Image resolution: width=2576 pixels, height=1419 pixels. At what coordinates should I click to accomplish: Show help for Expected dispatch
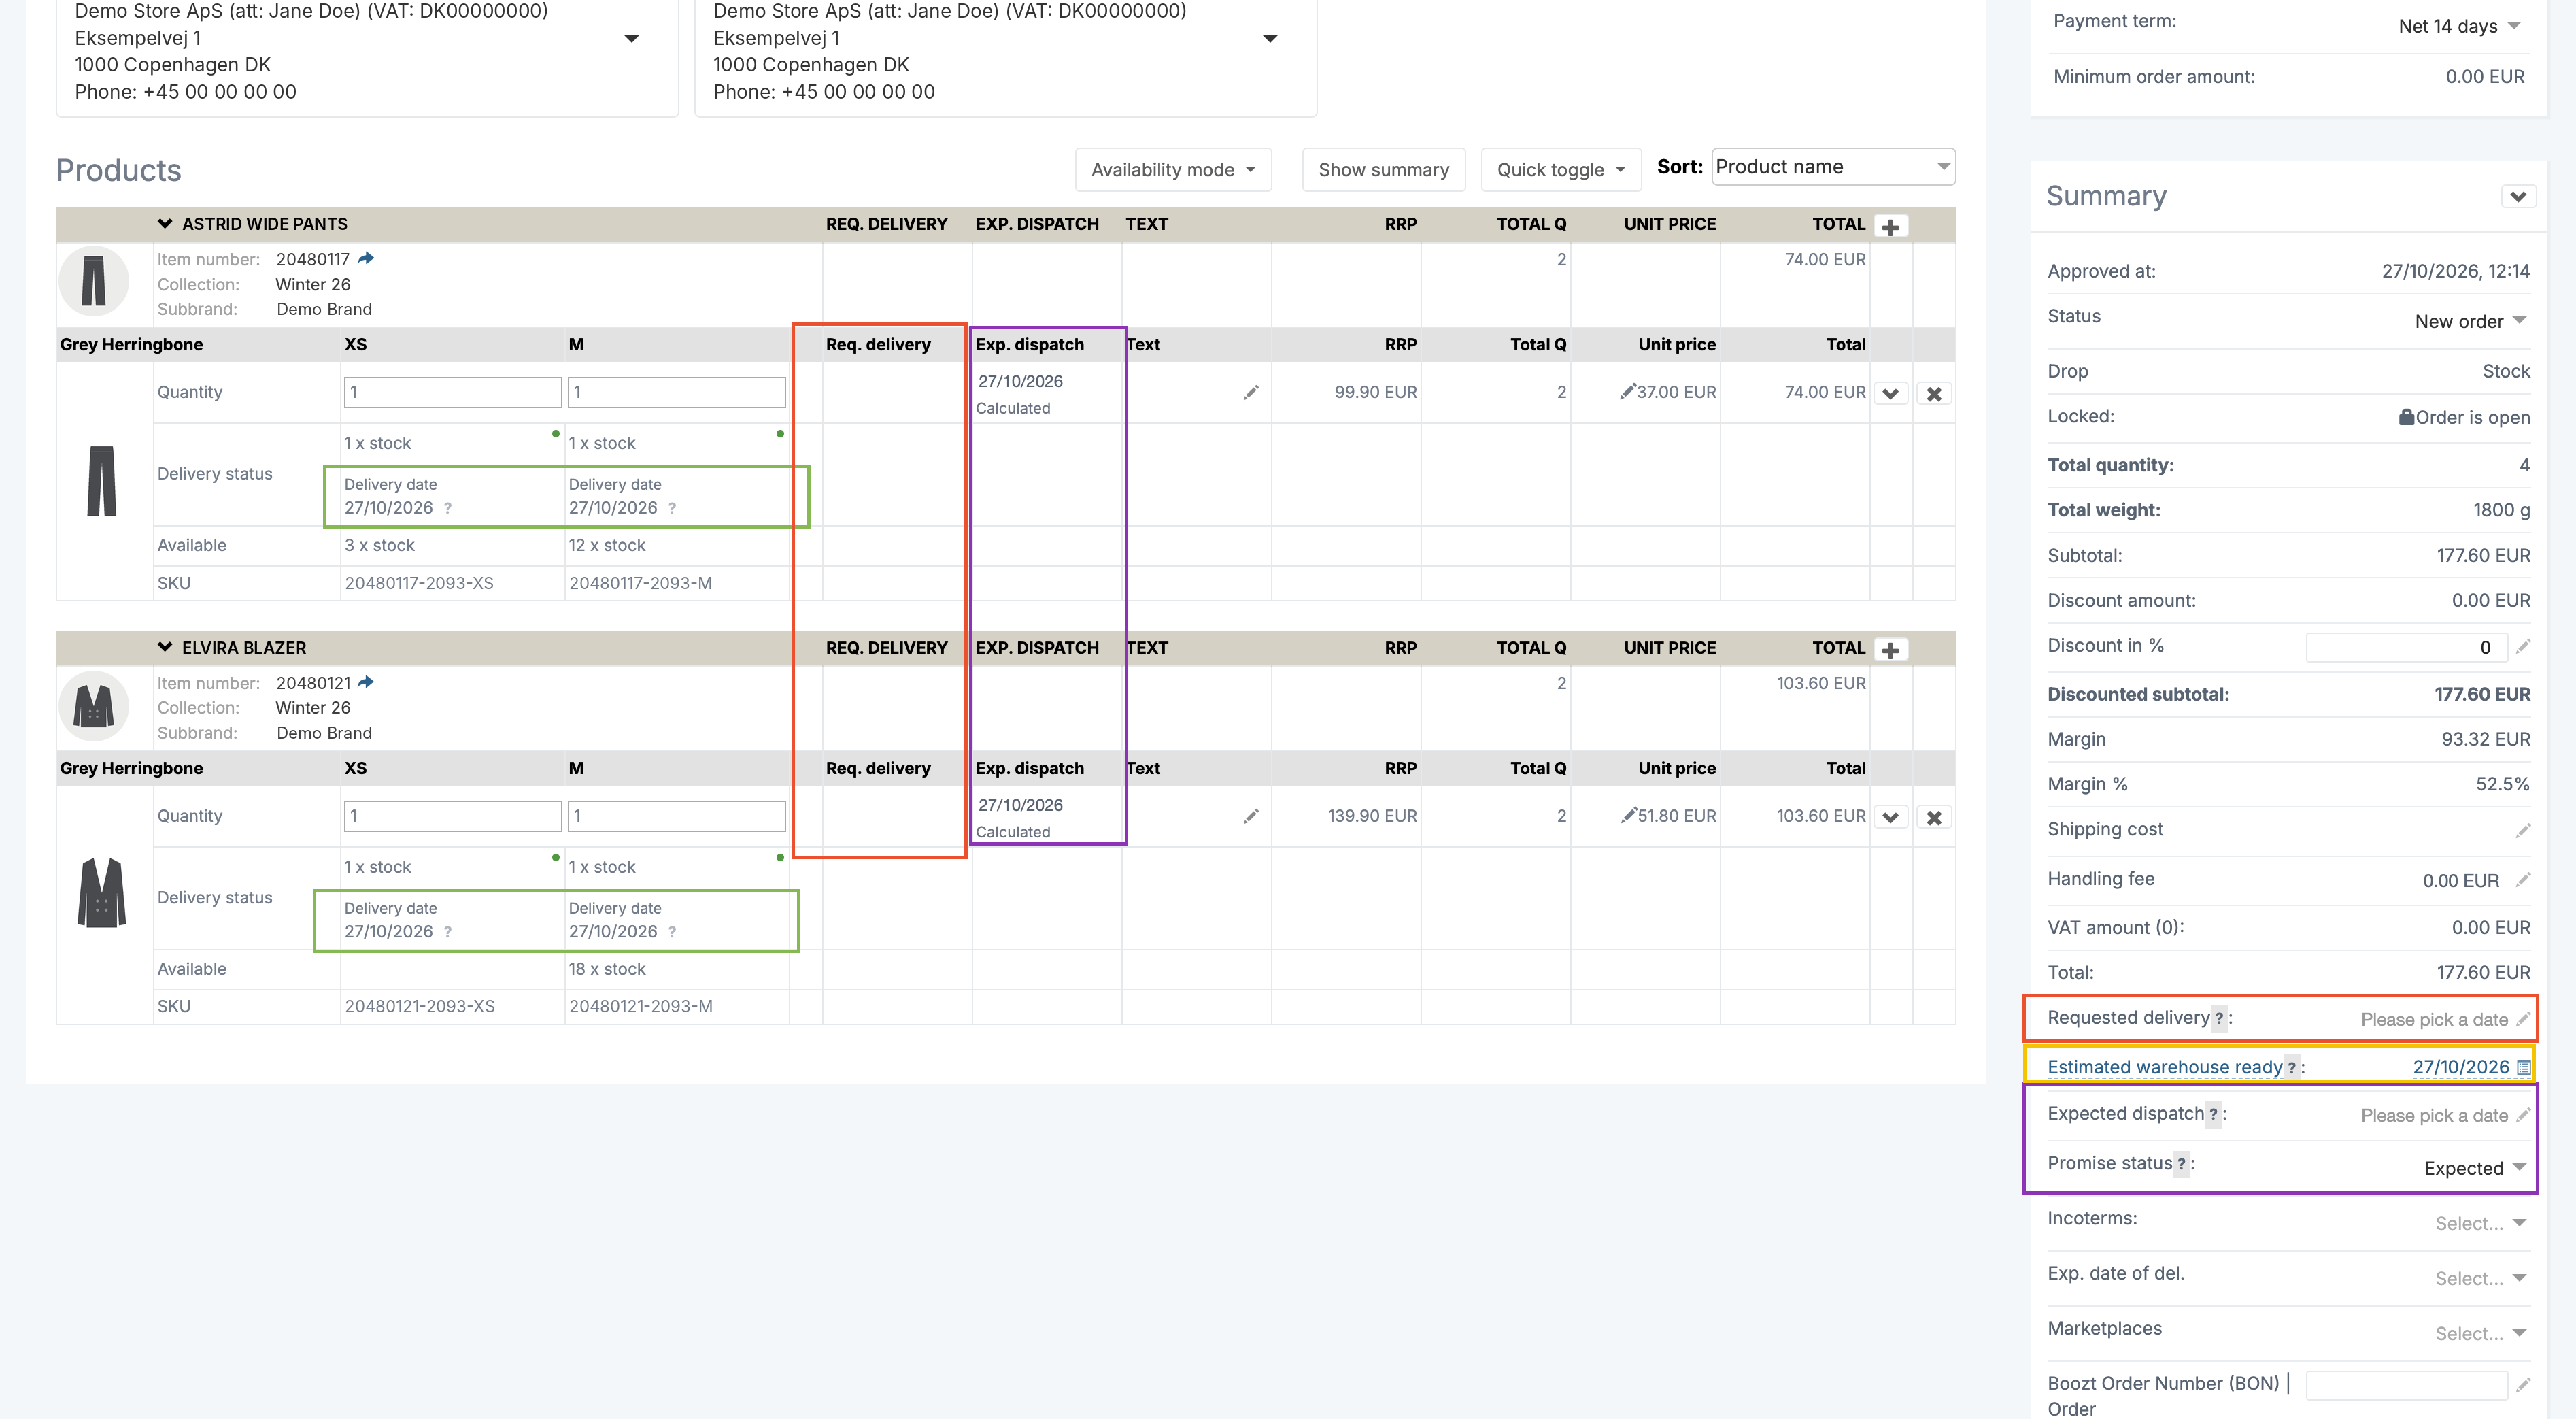pyautogui.click(x=2214, y=1115)
